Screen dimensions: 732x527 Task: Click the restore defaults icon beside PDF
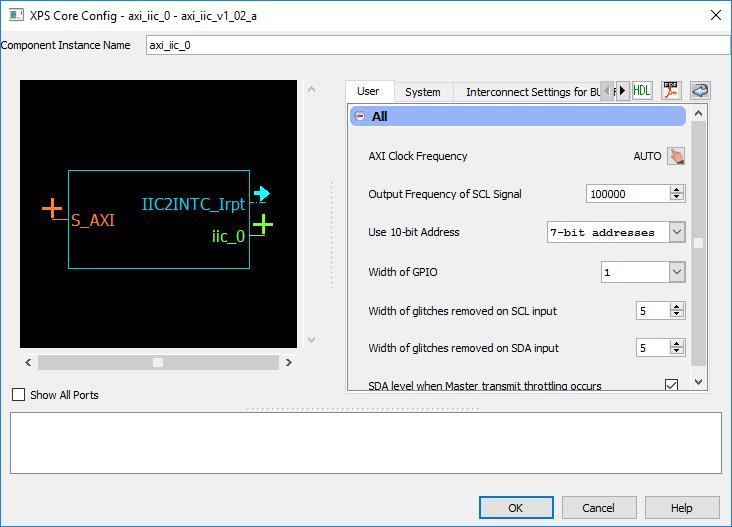point(700,90)
